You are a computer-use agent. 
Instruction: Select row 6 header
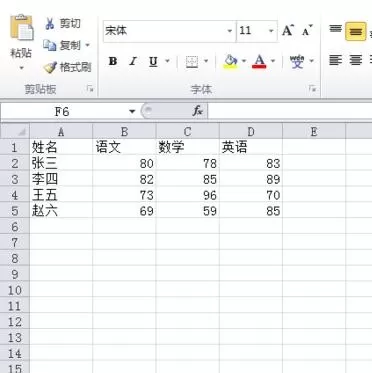(x=15, y=227)
